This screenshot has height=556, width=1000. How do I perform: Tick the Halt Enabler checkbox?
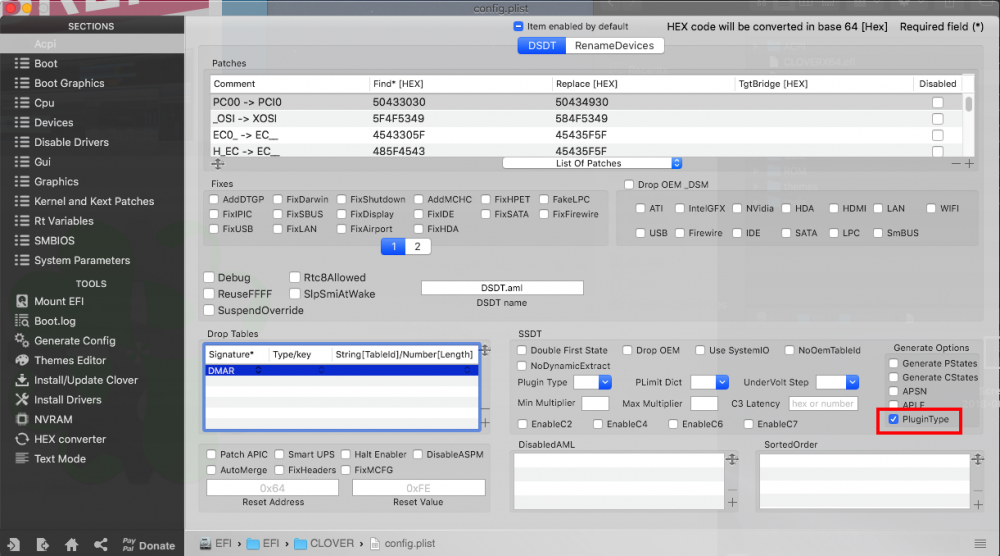(x=346, y=455)
